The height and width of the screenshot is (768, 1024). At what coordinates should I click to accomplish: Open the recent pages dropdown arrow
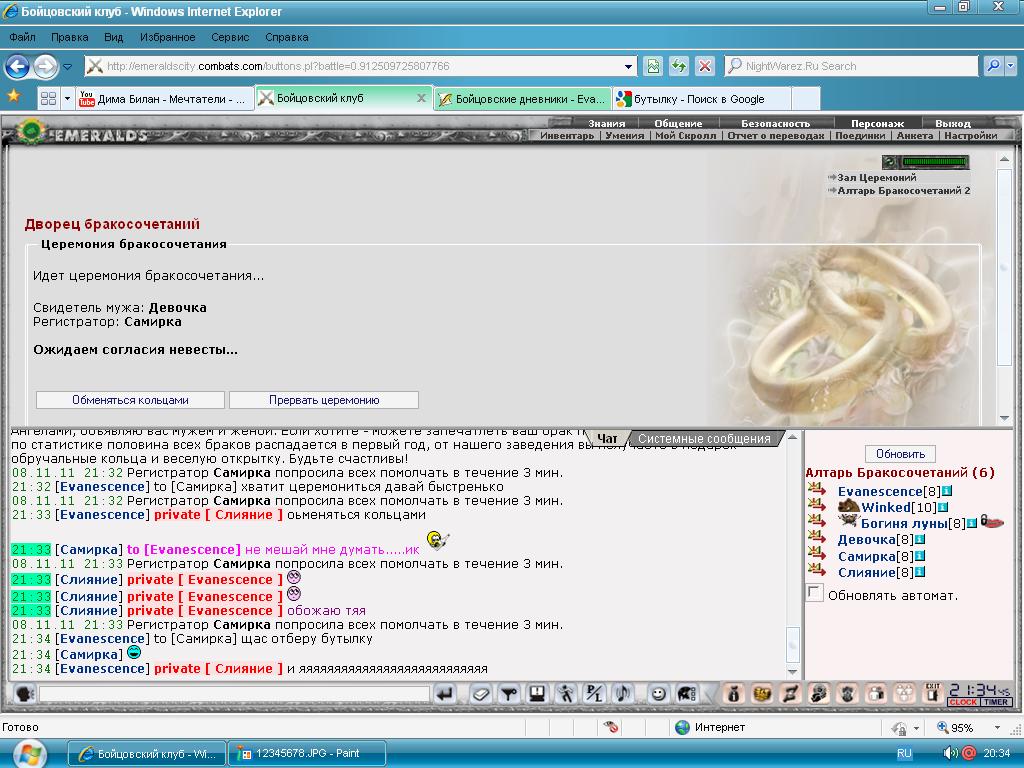pos(67,66)
